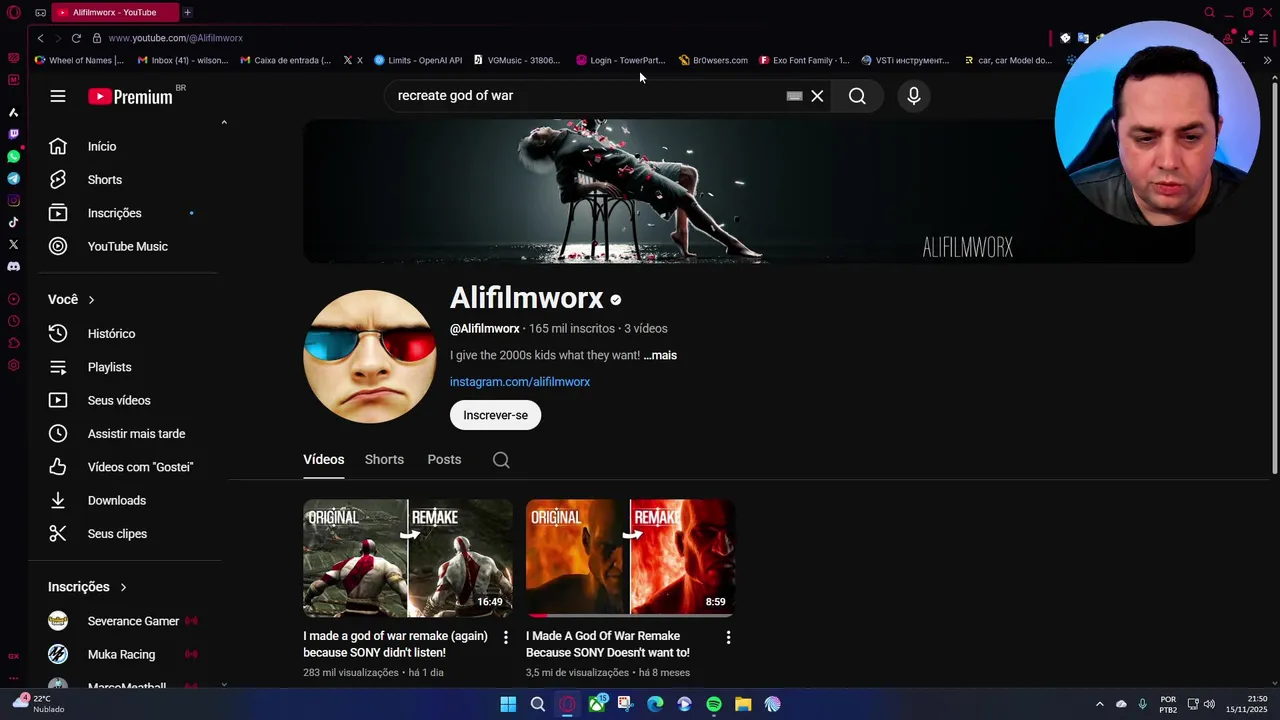The image size is (1280, 720).
Task: Open WhatsApp in Opera sidebar
Action: click(x=13, y=156)
